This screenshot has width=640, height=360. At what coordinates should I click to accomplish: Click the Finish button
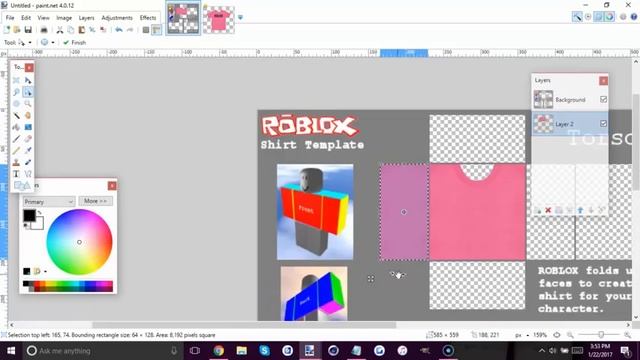[75, 42]
